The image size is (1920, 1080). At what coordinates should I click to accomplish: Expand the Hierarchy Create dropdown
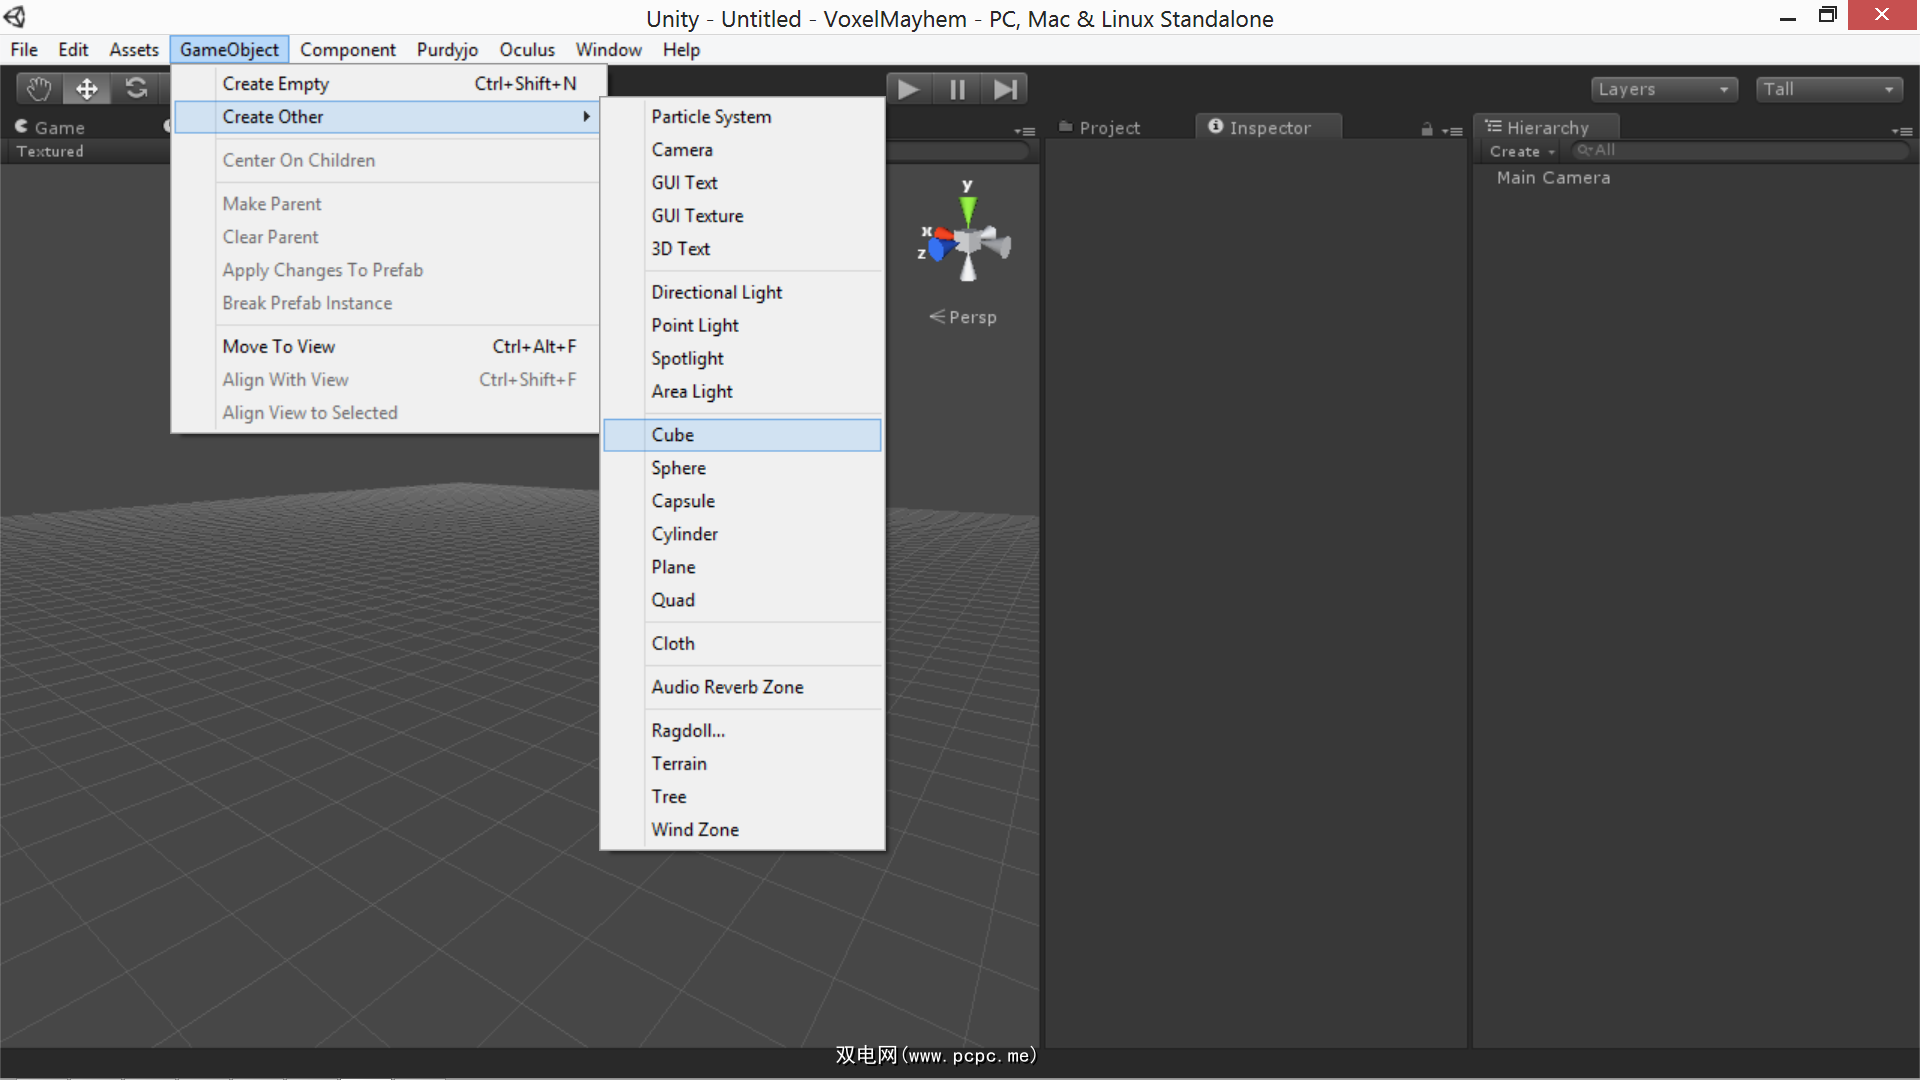[1521, 152]
